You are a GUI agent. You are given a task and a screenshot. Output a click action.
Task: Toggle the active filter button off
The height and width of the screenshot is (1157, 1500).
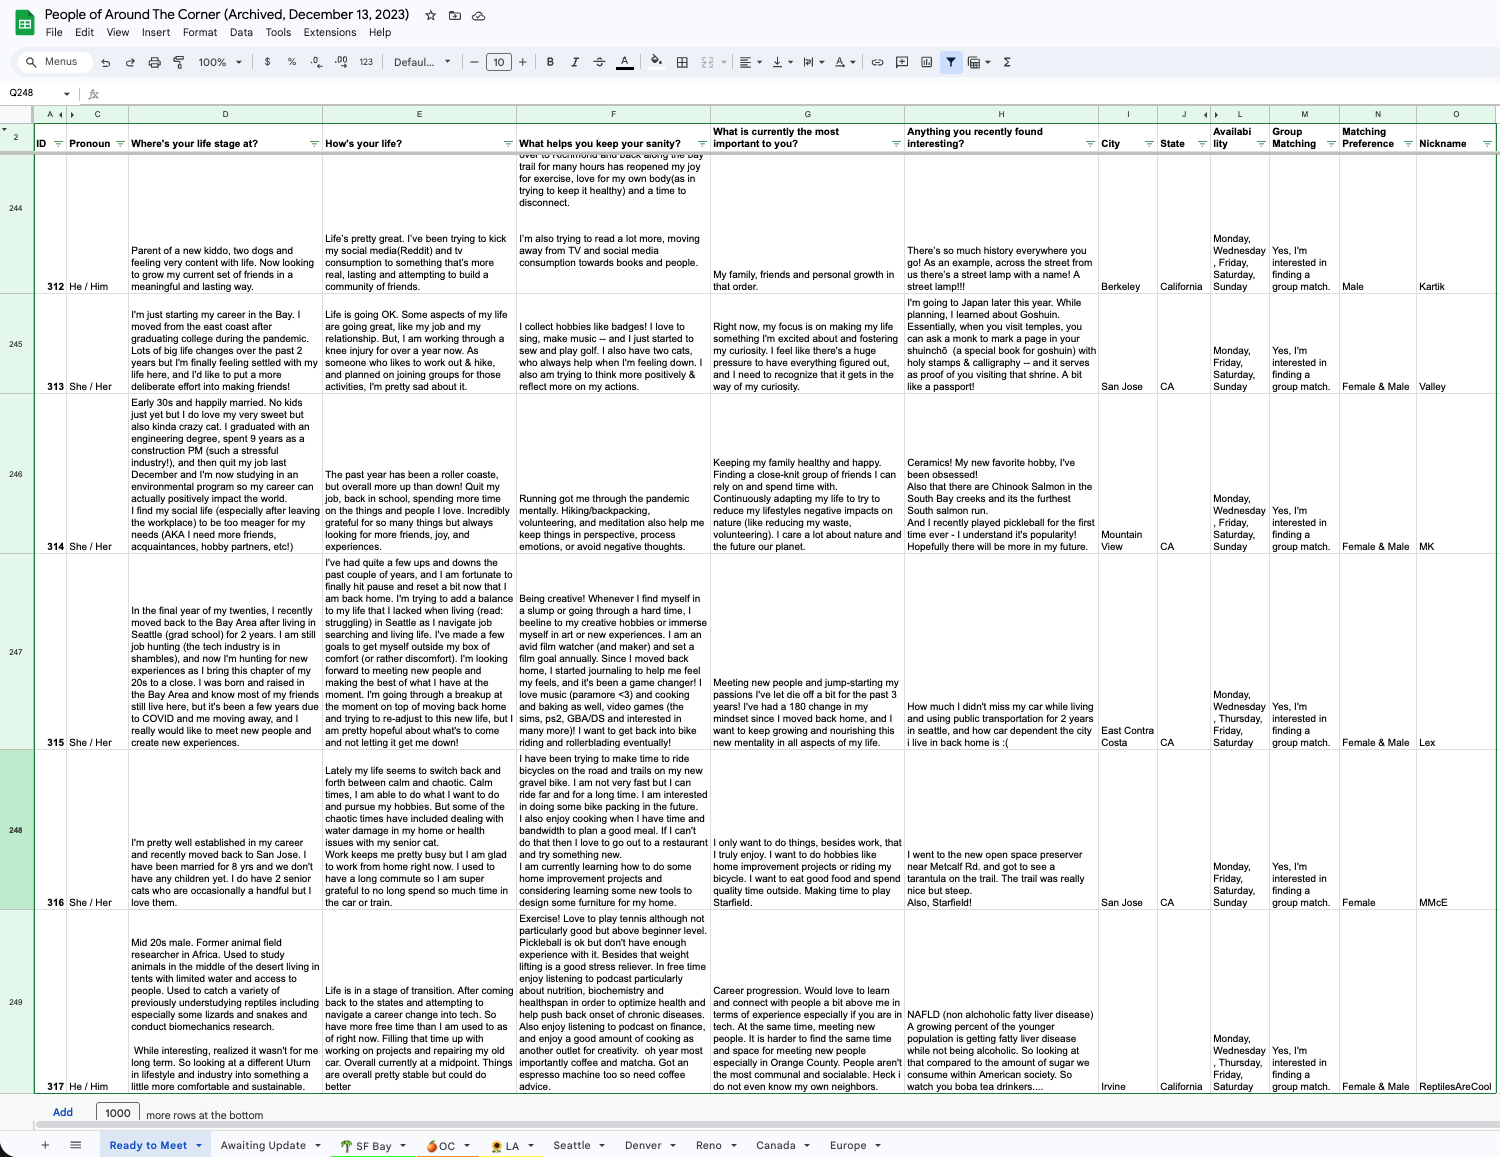pyautogui.click(x=951, y=62)
